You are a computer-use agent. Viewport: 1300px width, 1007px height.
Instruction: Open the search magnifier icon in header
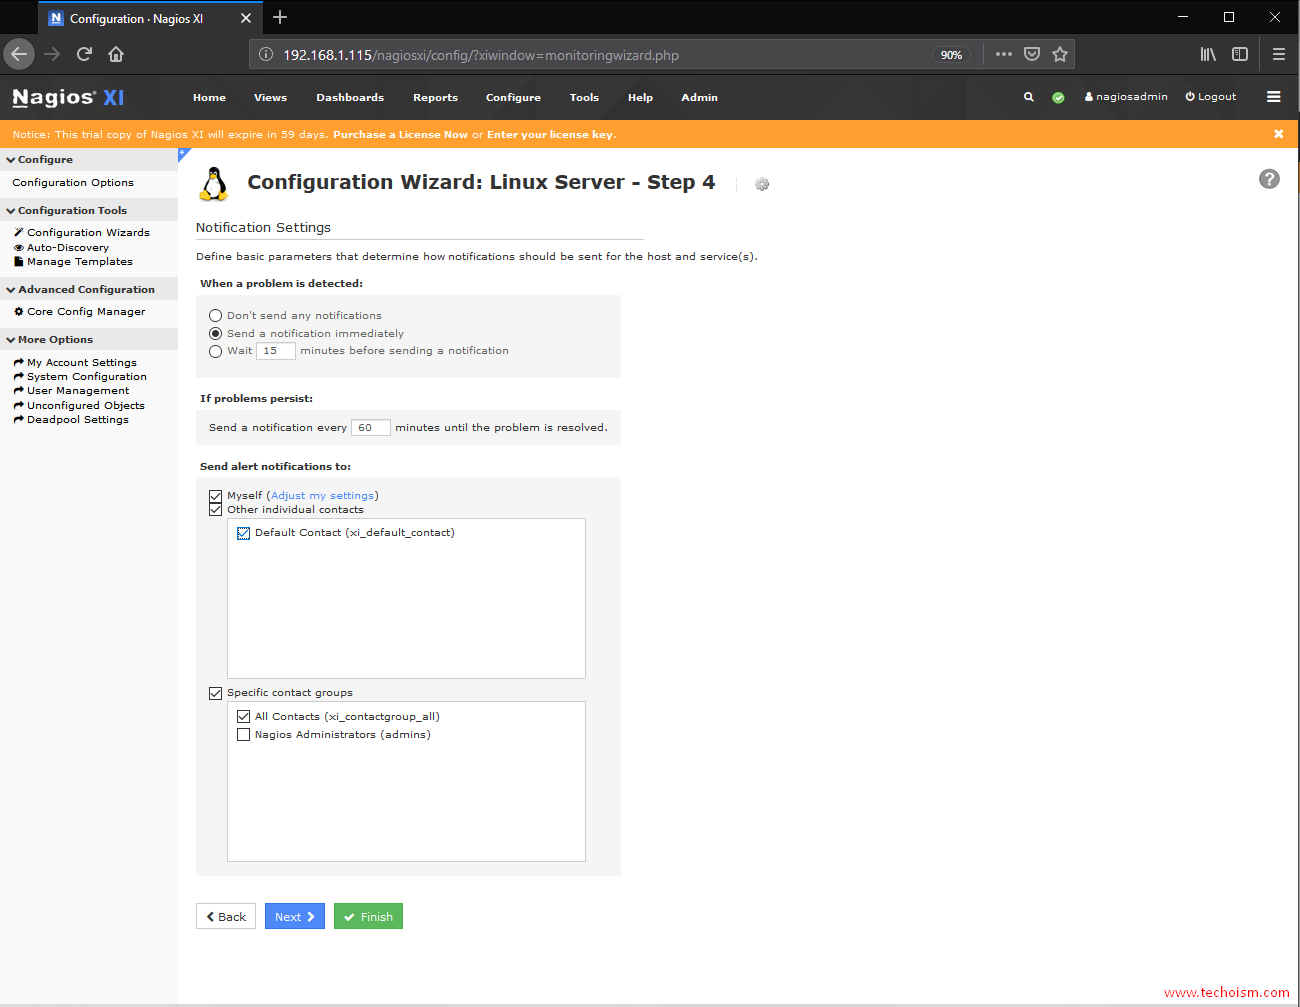(1028, 97)
